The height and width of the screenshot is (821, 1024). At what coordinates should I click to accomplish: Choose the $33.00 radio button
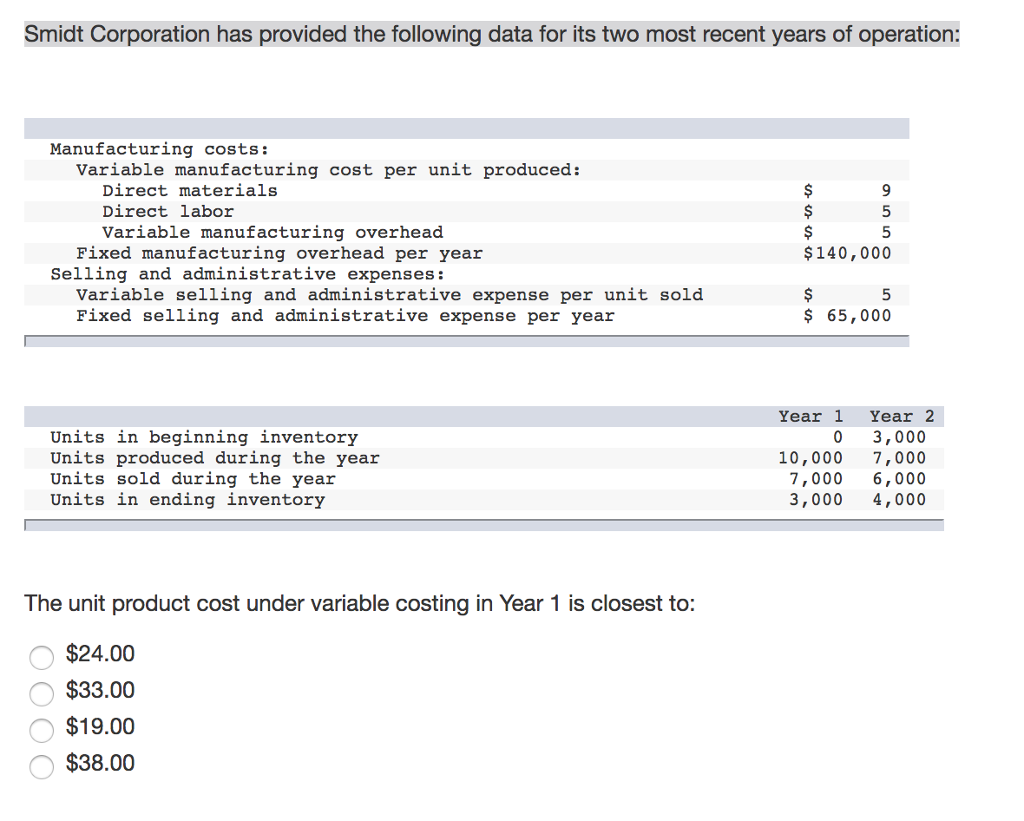(41, 693)
